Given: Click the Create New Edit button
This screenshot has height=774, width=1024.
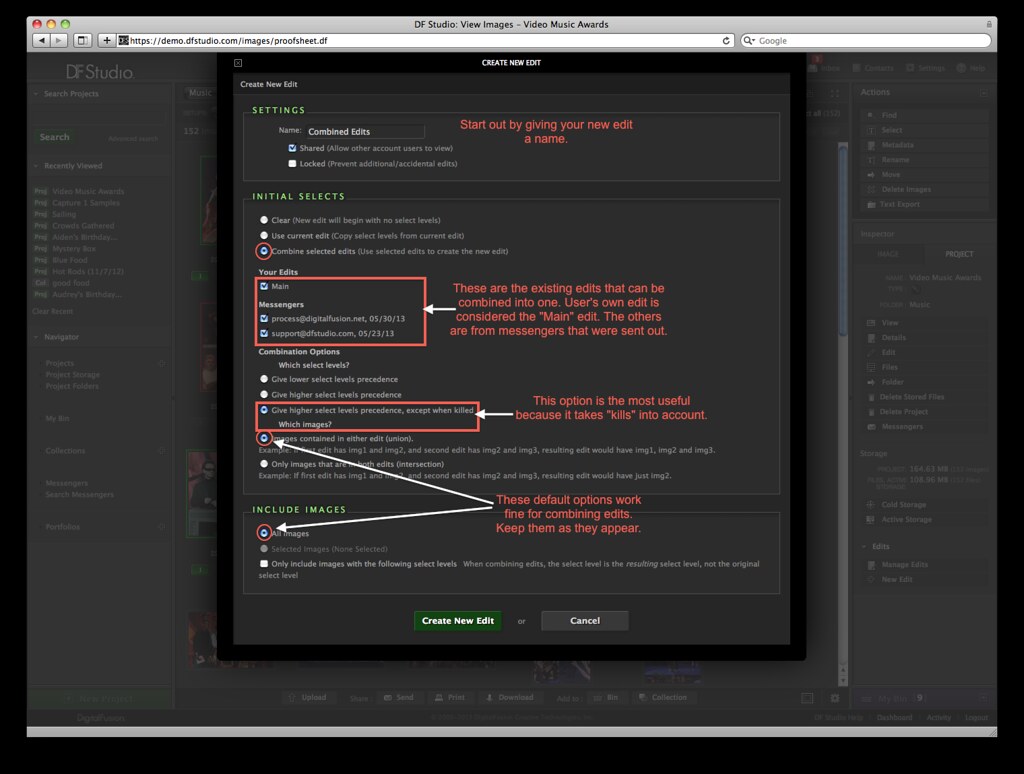Looking at the screenshot, I should (458, 621).
